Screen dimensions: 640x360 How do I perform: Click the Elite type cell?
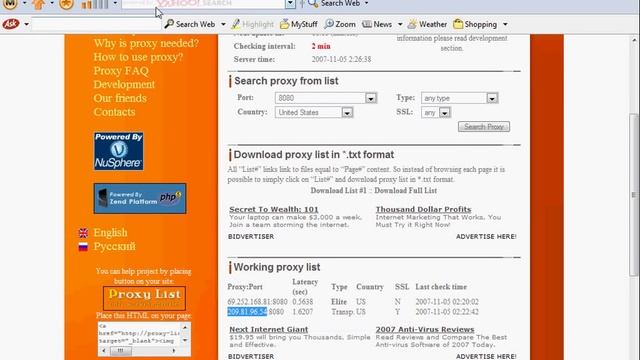pyautogui.click(x=339, y=302)
